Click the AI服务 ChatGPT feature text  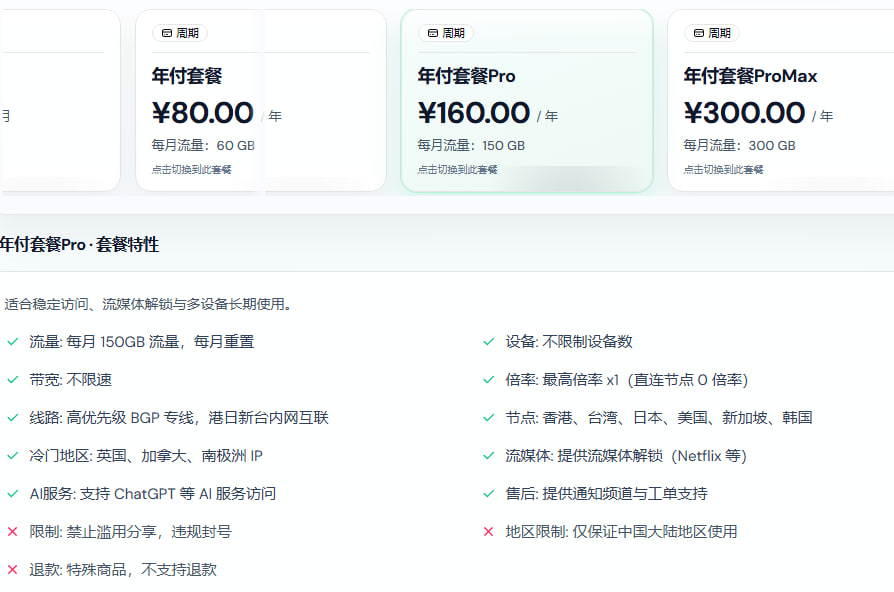pos(152,494)
